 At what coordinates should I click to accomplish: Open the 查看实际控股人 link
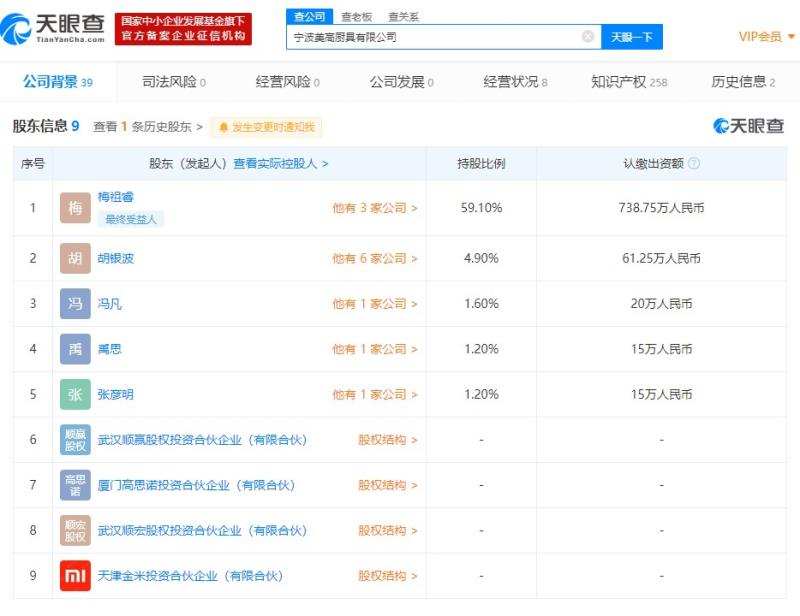coord(275,163)
